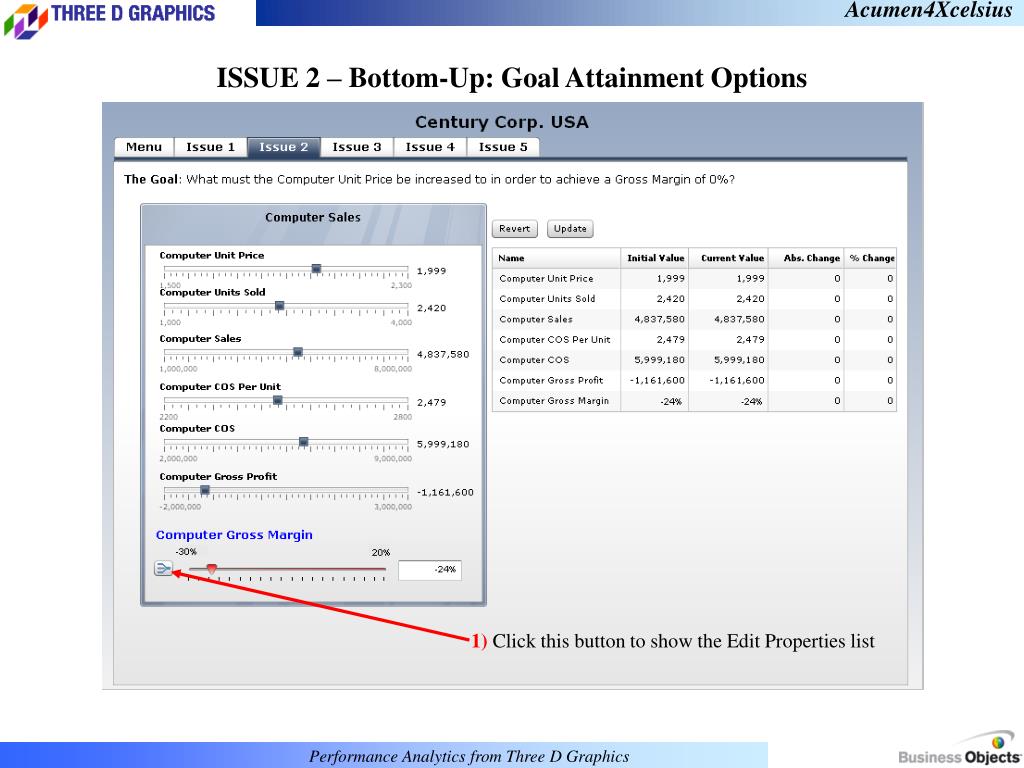The height and width of the screenshot is (768, 1024).
Task: Click the Business Objects logo
Action: tap(960, 748)
